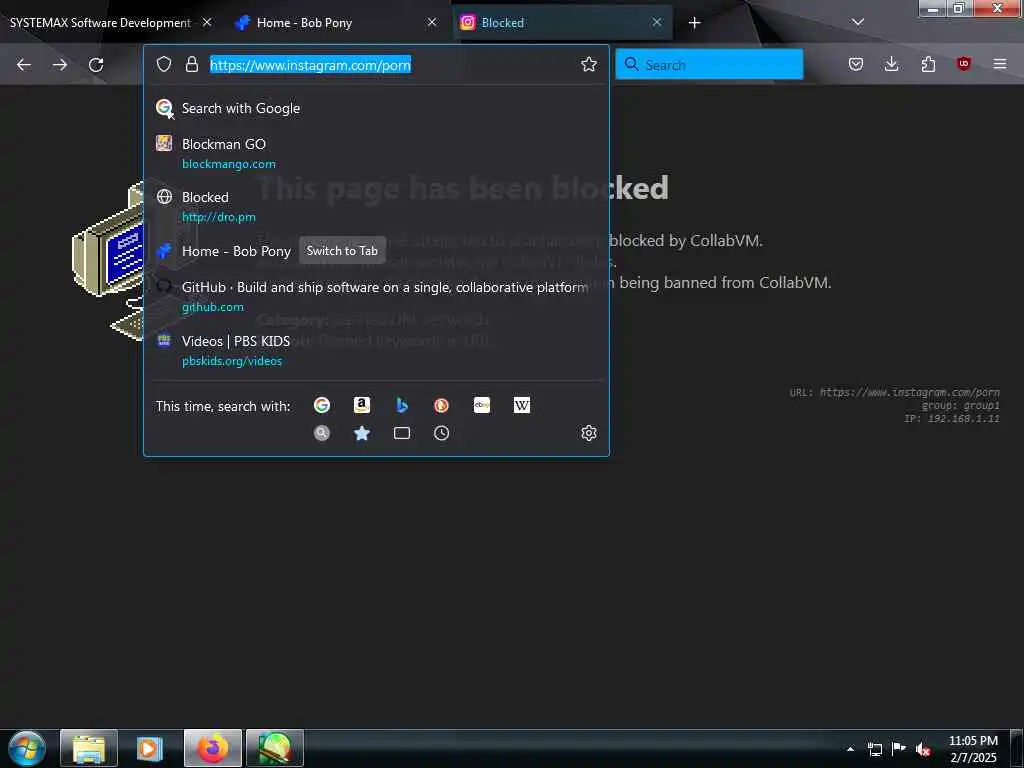The height and width of the screenshot is (768, 1024).
Task: Click the blockmango.com link text
Action: (x=229, y=164)
